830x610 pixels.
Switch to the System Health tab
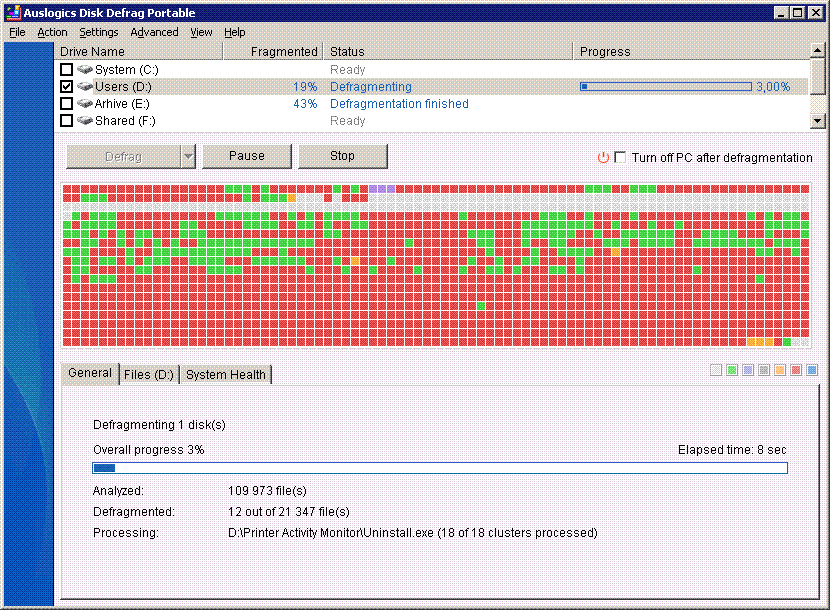click(x=226, y=375)
